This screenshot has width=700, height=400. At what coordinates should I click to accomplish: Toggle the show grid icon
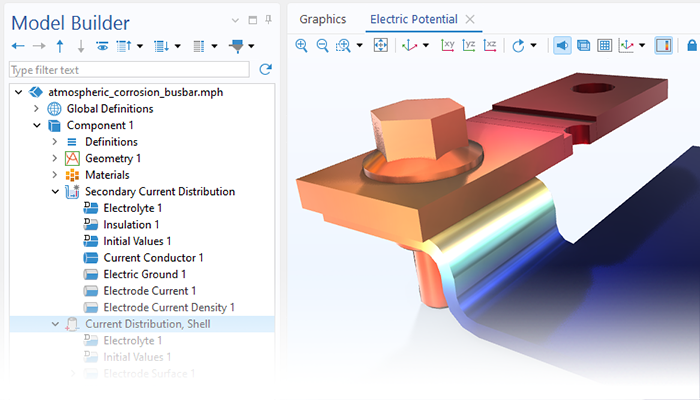point(604,45)
